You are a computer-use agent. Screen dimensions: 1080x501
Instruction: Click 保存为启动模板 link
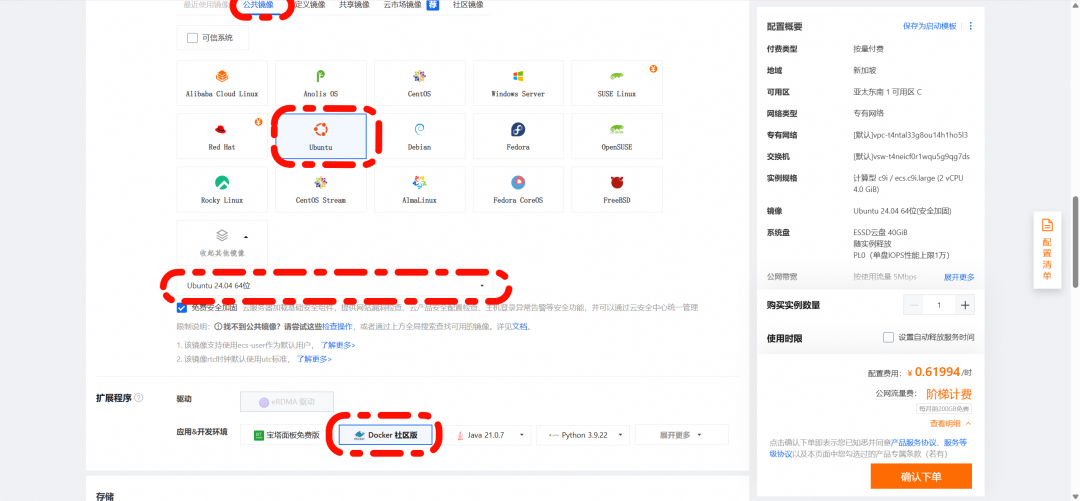click(930, 26)
